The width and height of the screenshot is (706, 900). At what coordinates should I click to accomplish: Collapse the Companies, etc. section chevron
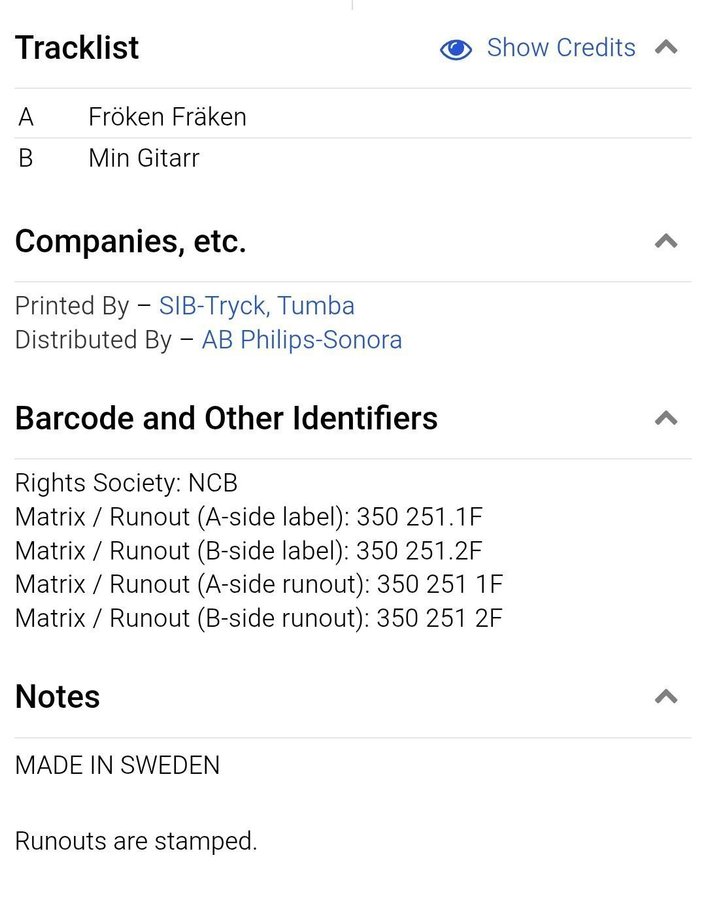[x=666, y=241]
